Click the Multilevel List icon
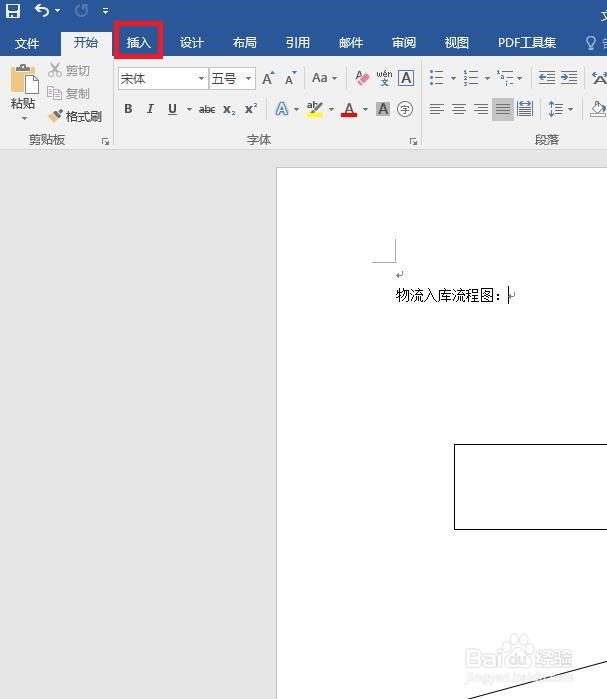This screenshot has width=607, height=699. 505,78
